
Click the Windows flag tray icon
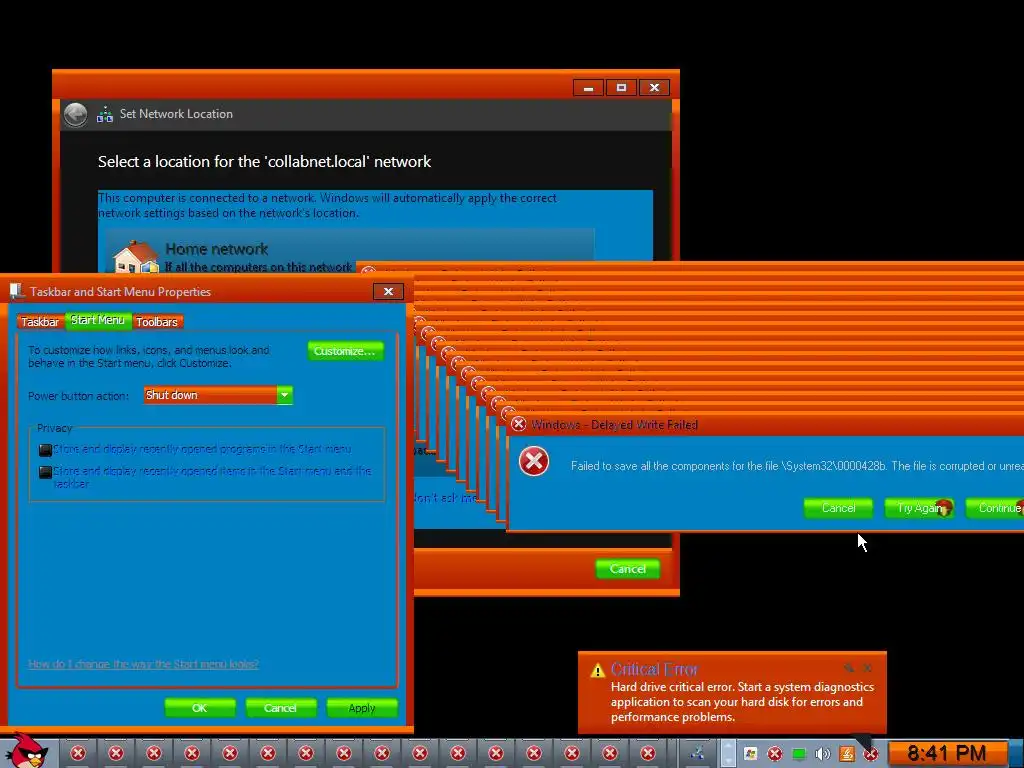750,754
